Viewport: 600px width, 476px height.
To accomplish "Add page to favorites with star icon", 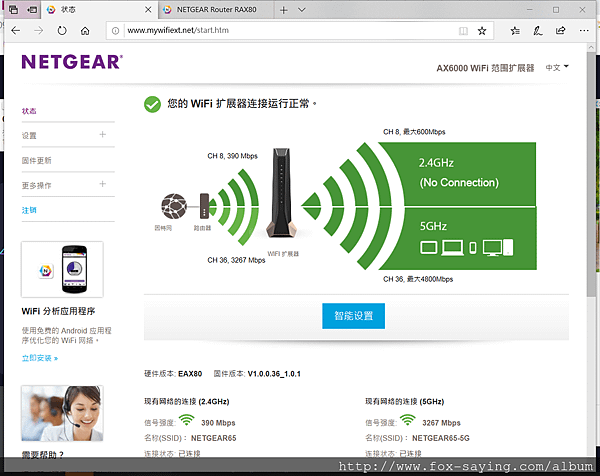I will point(482,31).
